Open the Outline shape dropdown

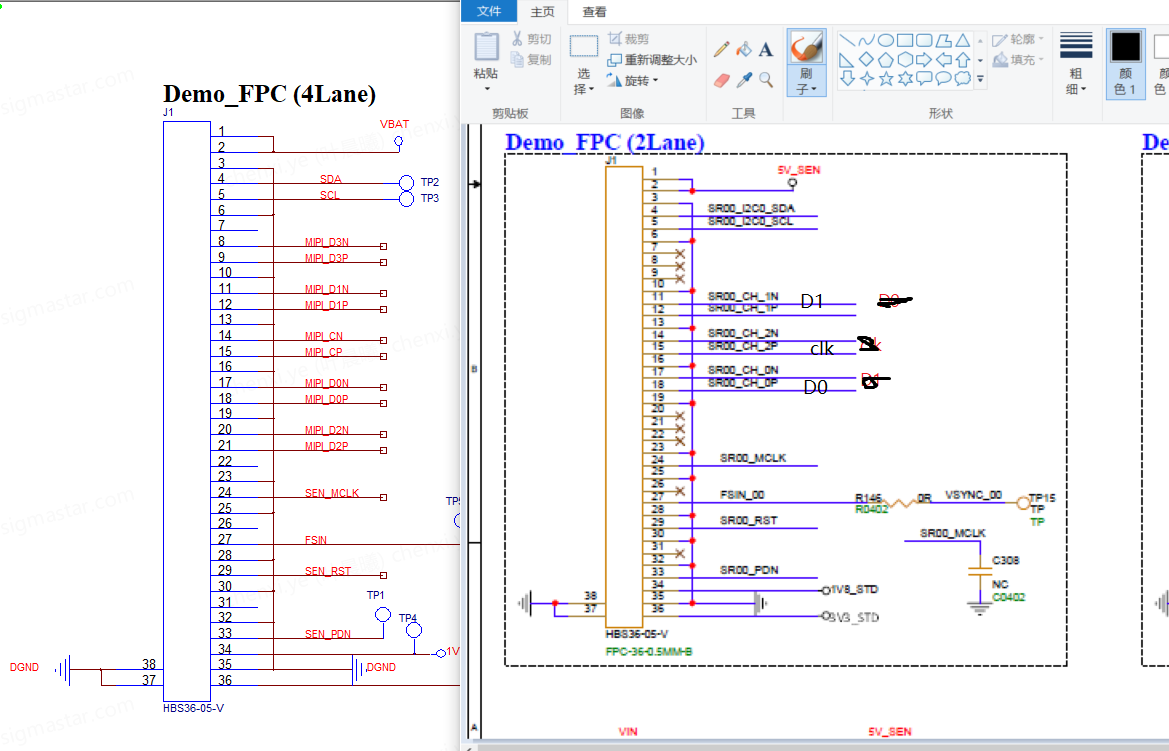pyautogui.click(x=1018, y=40)
